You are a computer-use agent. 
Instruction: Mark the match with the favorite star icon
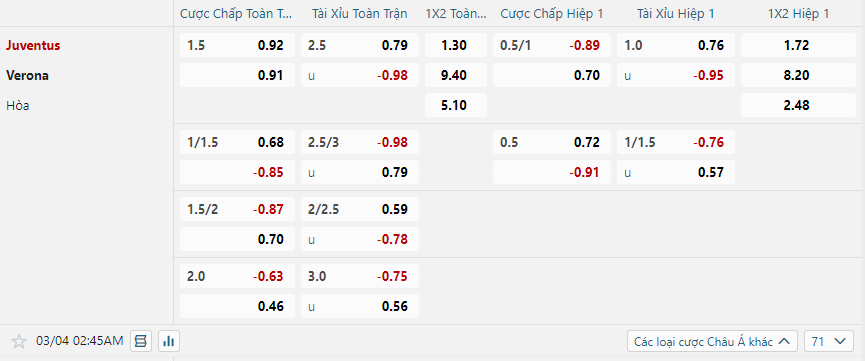(x=19, y=342)
